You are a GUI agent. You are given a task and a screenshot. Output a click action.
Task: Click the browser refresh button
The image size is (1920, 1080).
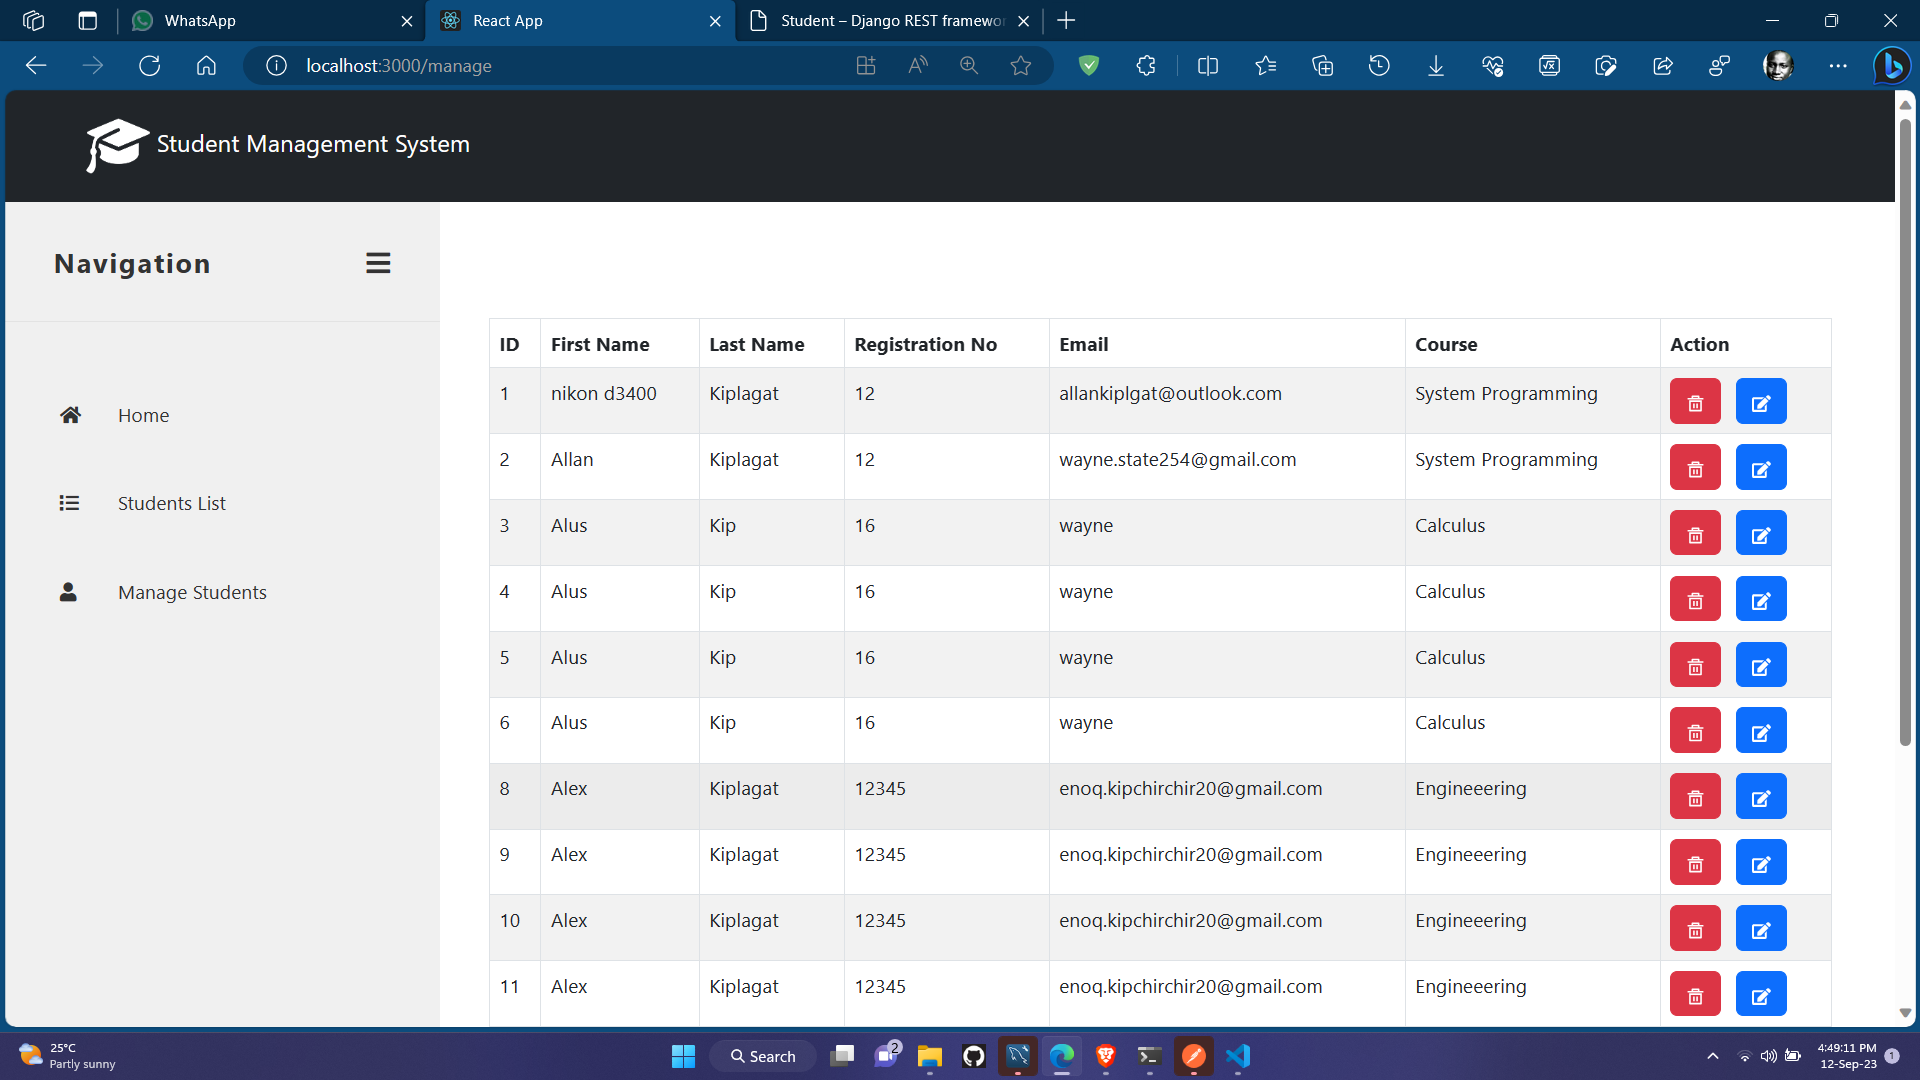click(149, 65)
